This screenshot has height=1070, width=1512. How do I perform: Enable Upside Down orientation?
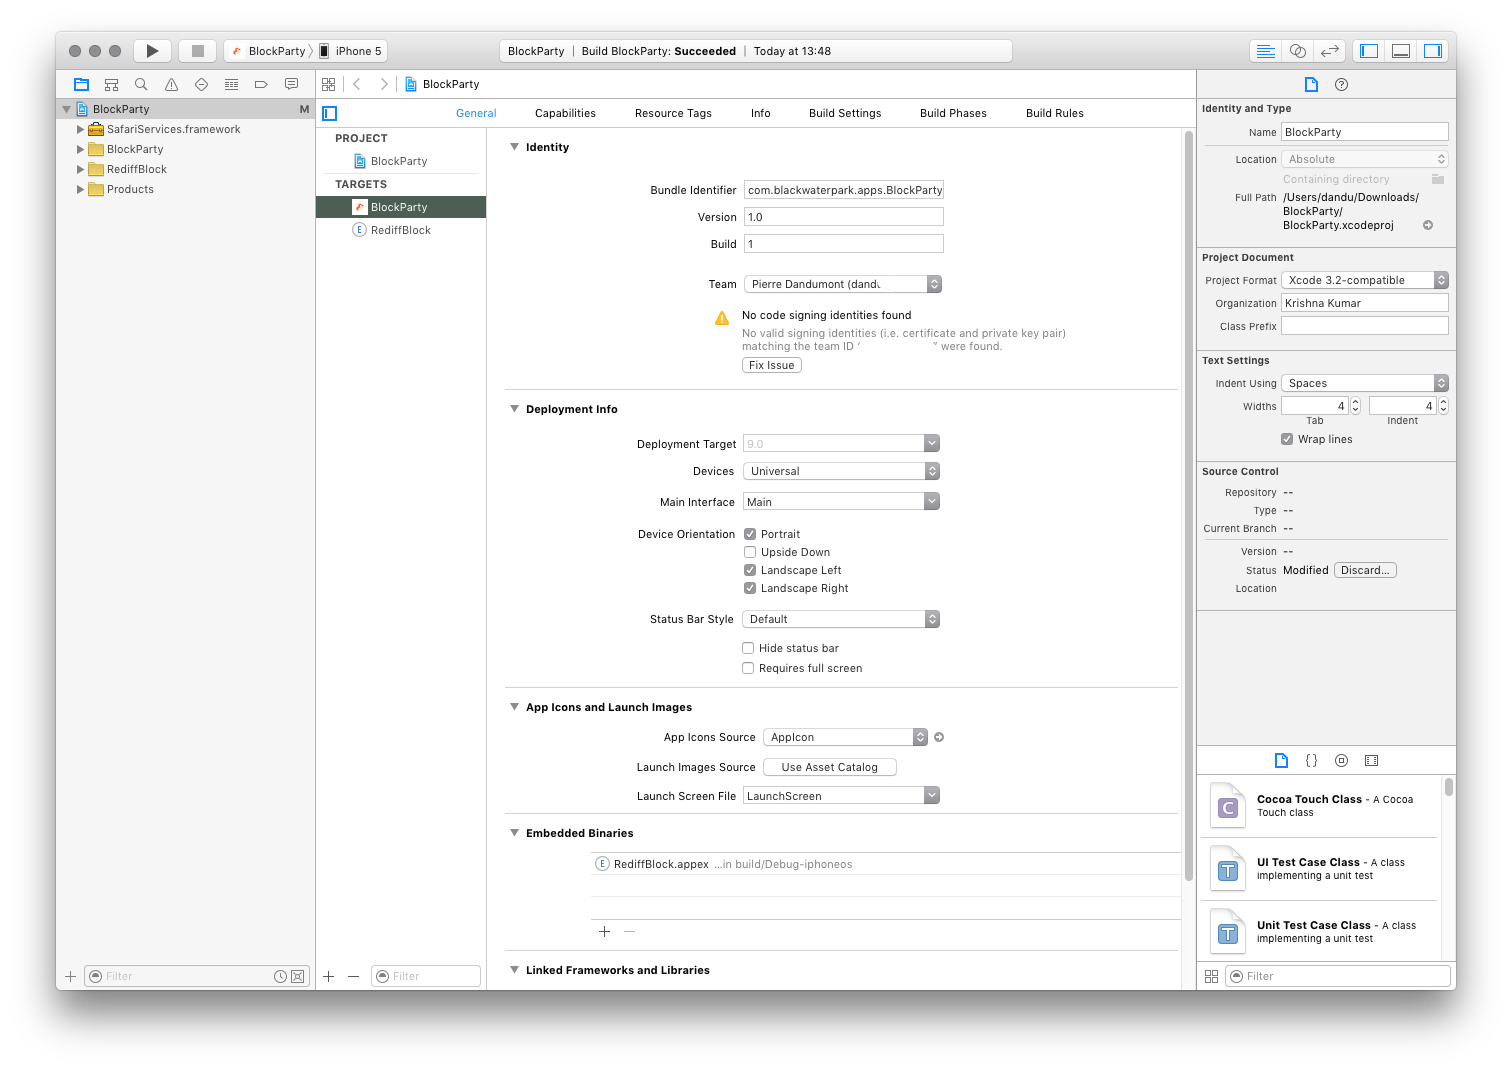[x=750, y=552]
